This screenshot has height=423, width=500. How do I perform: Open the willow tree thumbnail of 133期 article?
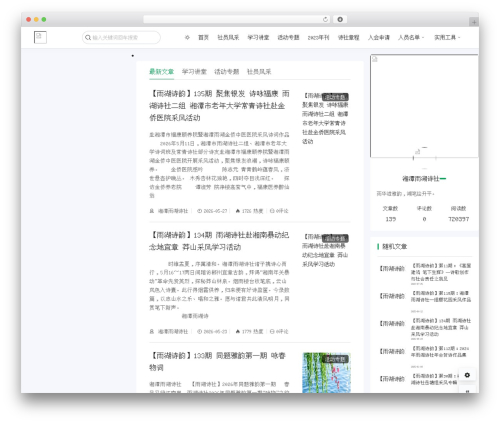326,373
